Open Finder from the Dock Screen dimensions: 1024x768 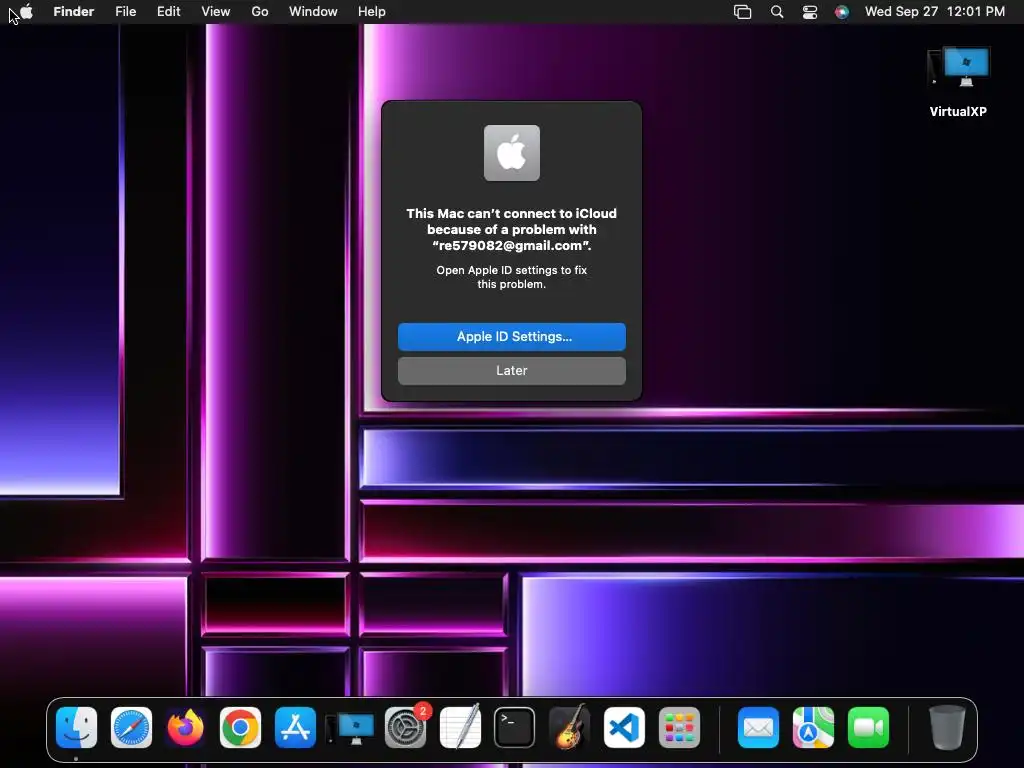(x=76, y=728)
